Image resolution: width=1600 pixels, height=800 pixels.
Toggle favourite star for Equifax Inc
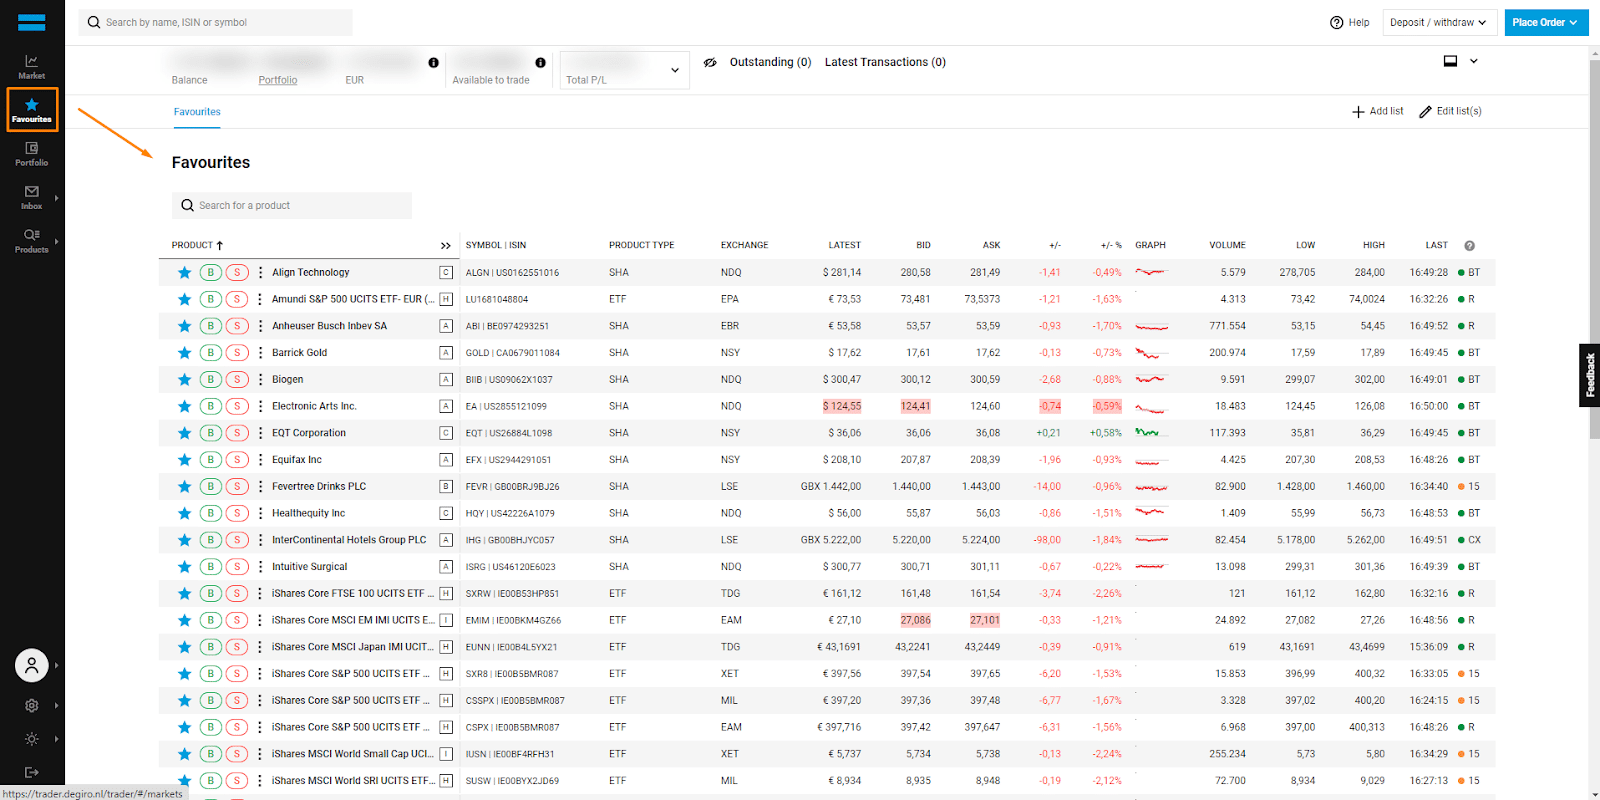(x=184, y=459)
